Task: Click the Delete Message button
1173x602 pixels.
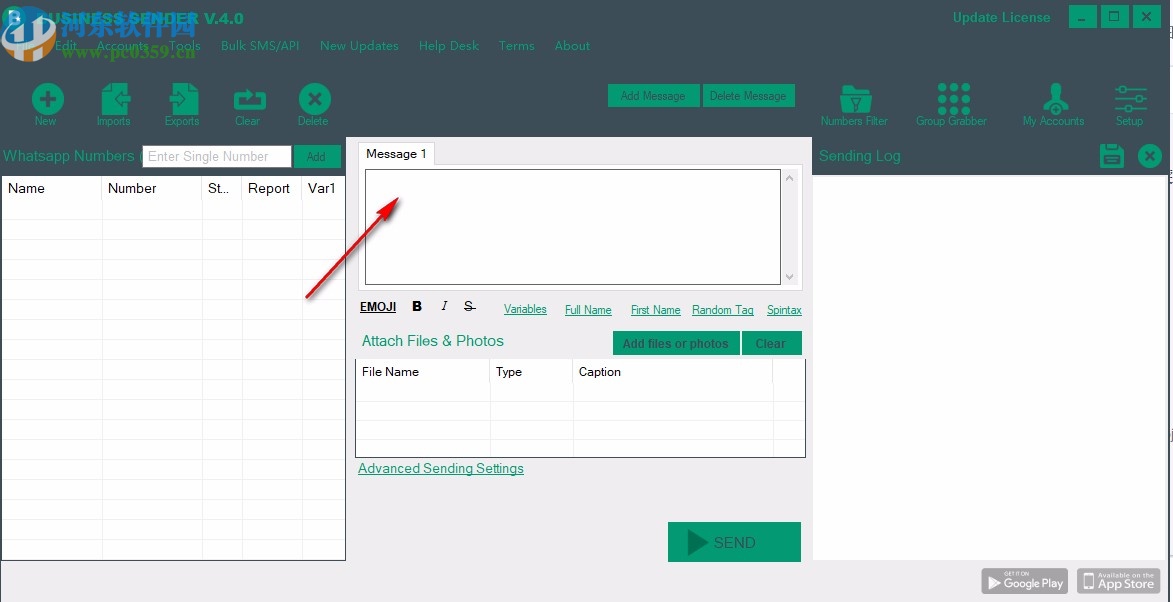Action: click(748, 96)
